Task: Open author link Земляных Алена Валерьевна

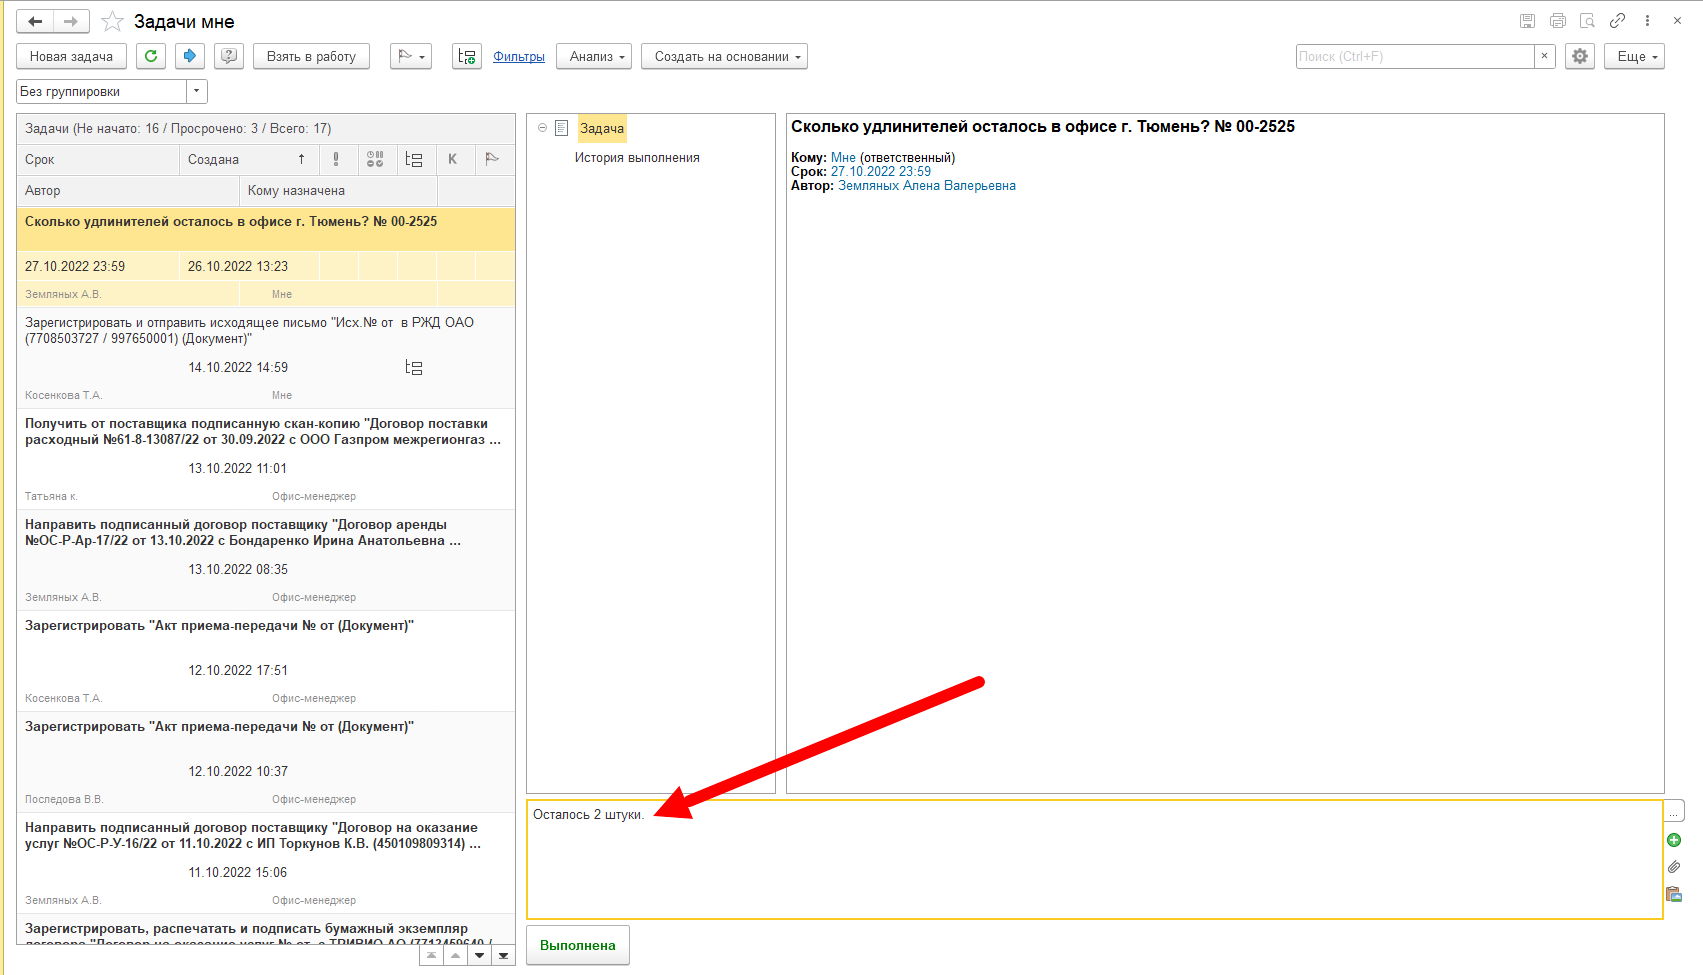Action: (x=927, y=186)
